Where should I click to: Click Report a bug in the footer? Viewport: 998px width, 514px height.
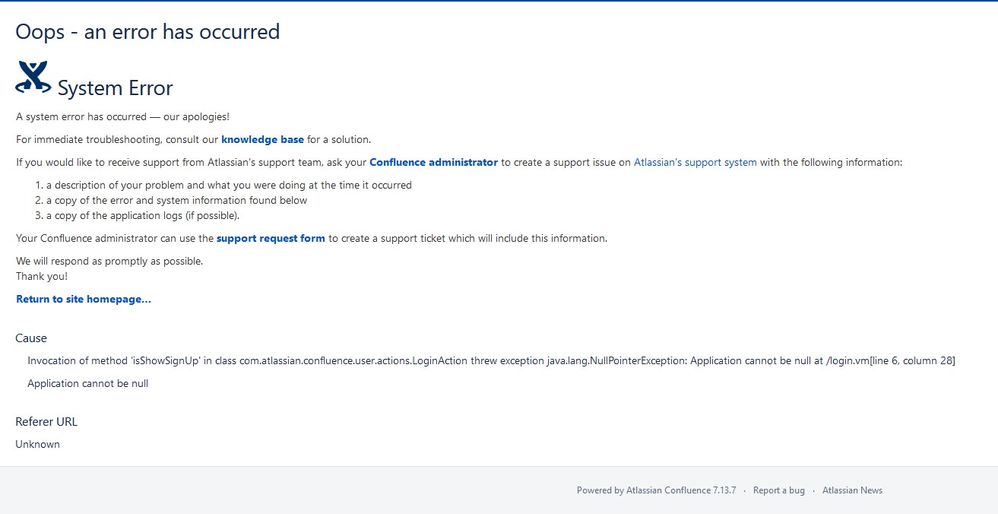778,490
